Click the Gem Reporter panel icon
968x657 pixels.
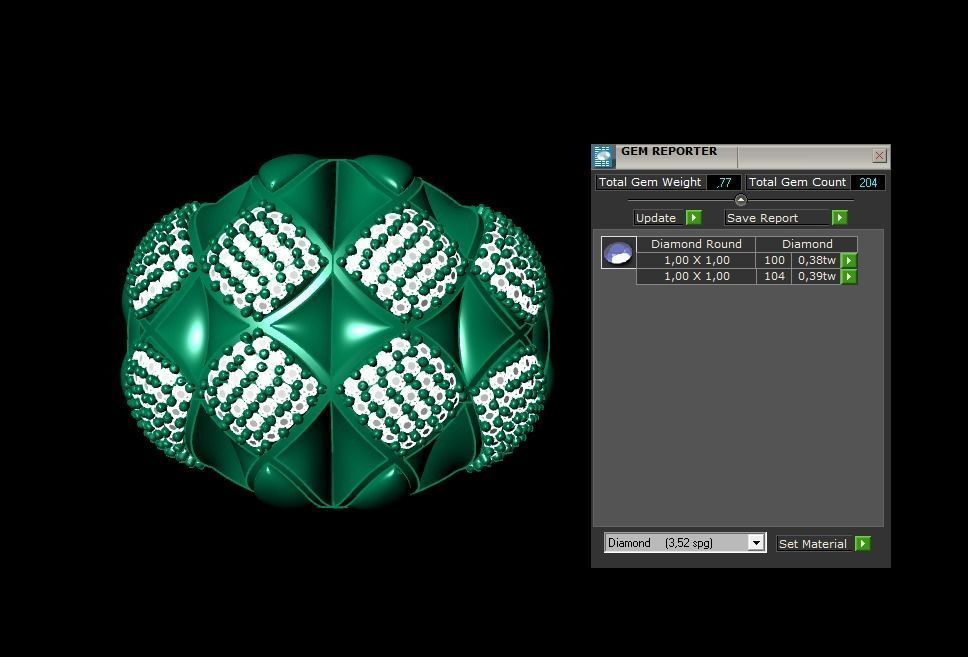pos(603,156)
